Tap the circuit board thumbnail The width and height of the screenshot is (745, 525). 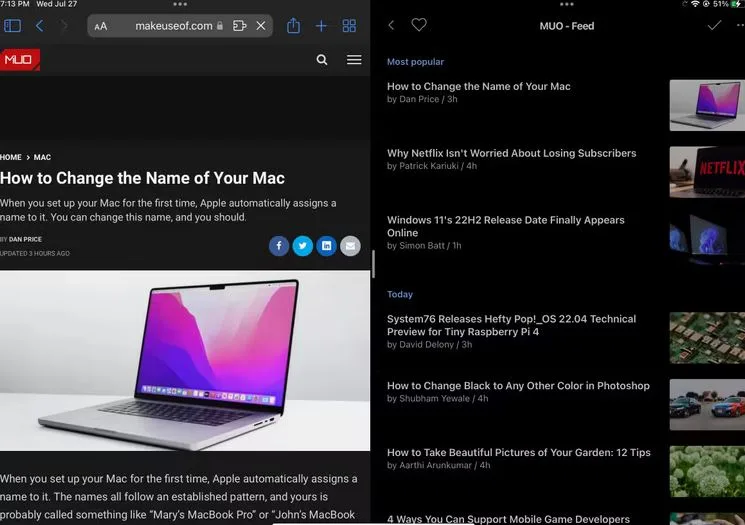pyautogui.click(x=707, y=338)
